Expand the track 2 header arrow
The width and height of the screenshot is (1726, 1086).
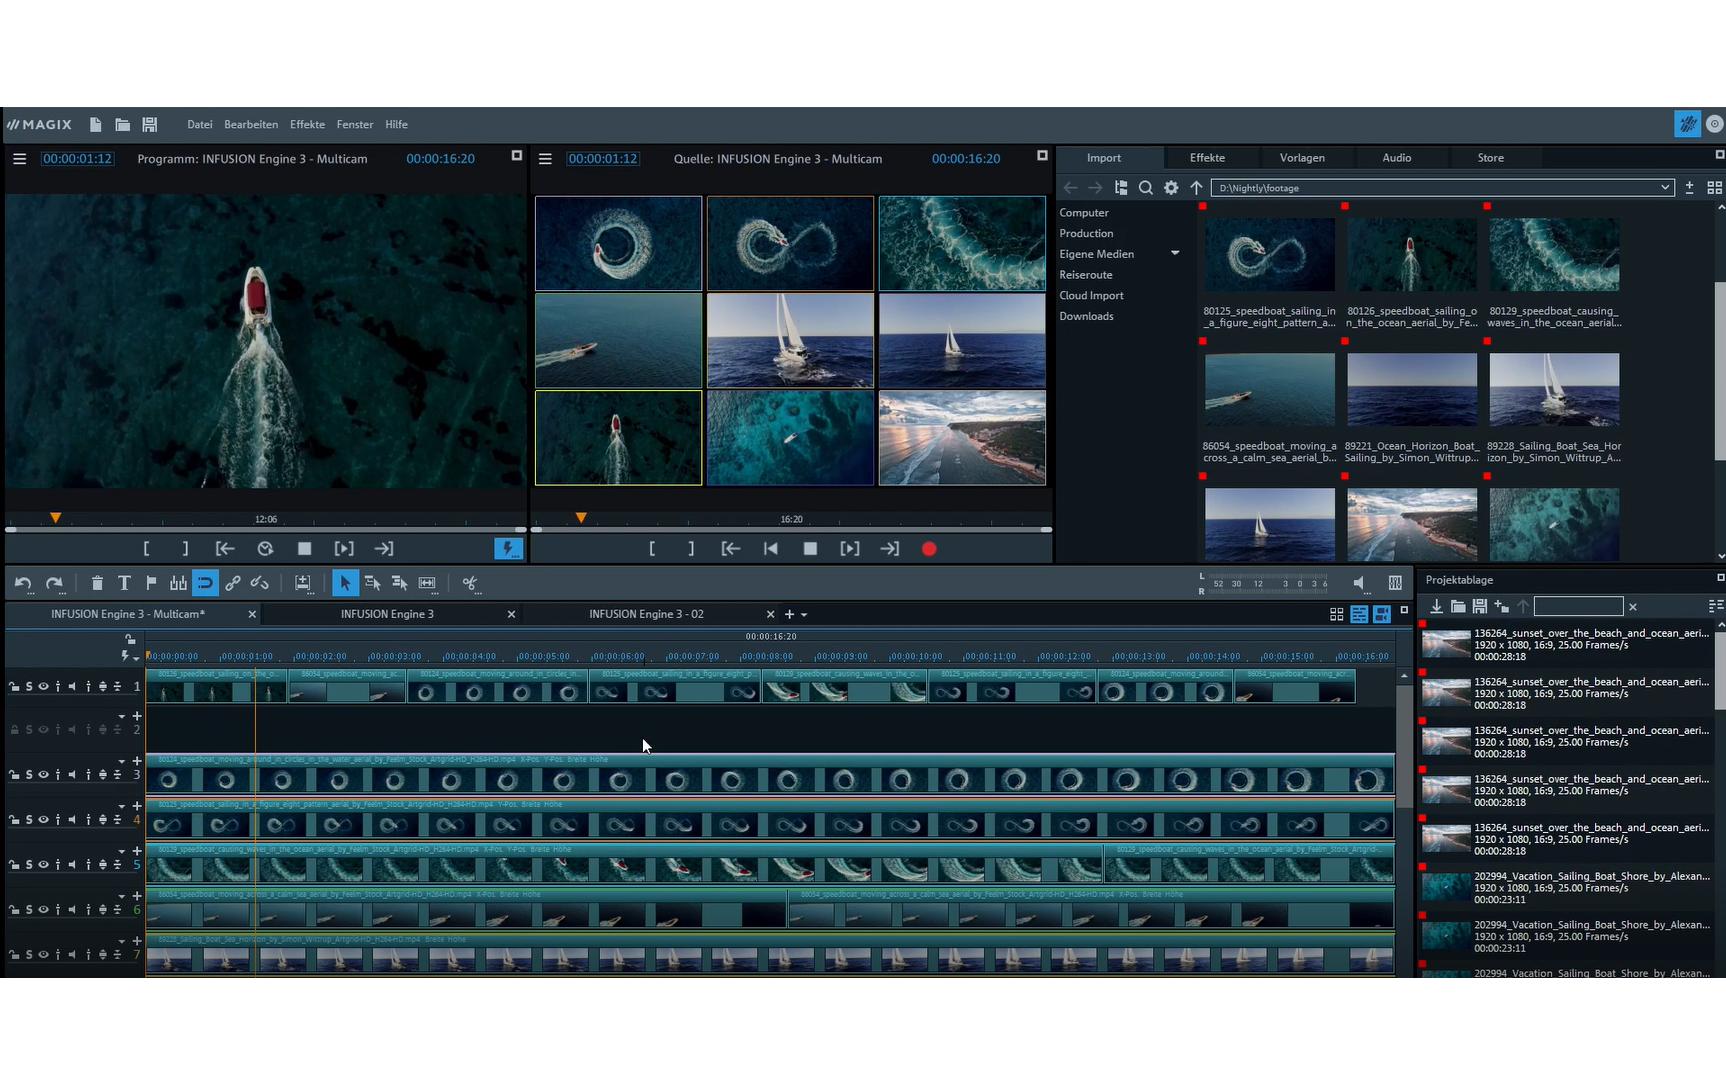point(122,716)
